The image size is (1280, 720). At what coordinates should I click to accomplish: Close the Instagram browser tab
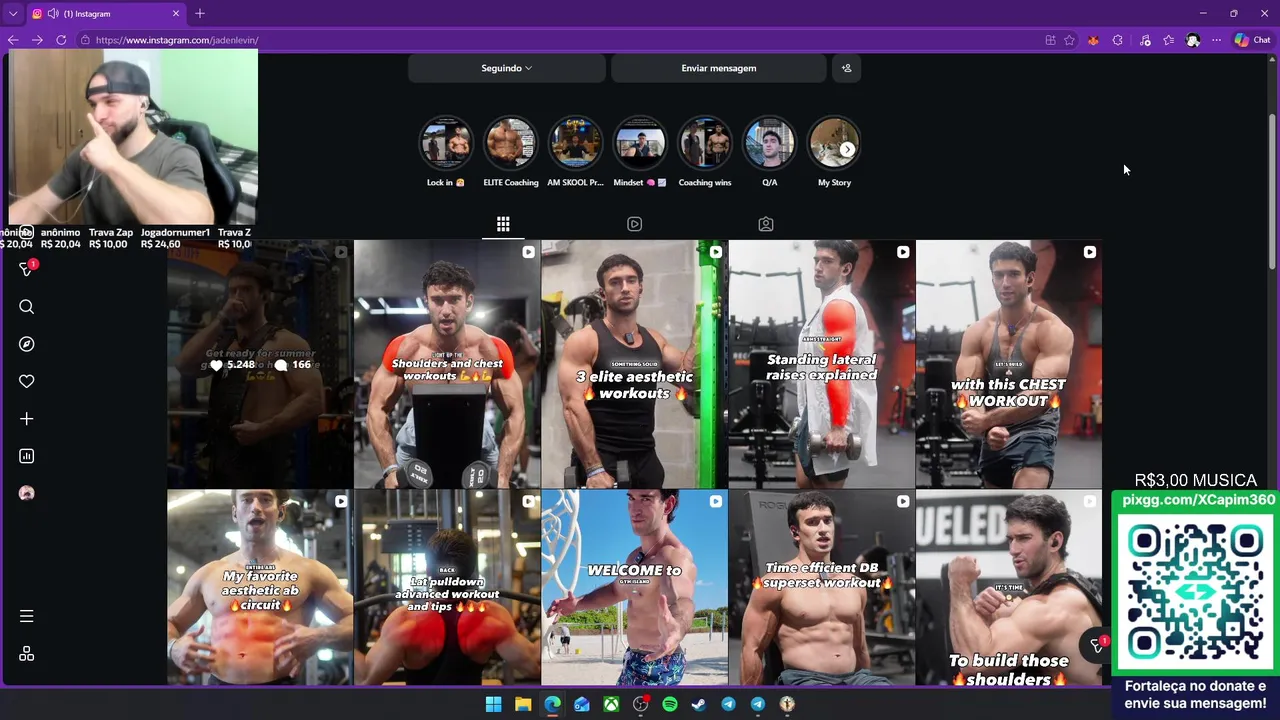pos(176,14)
